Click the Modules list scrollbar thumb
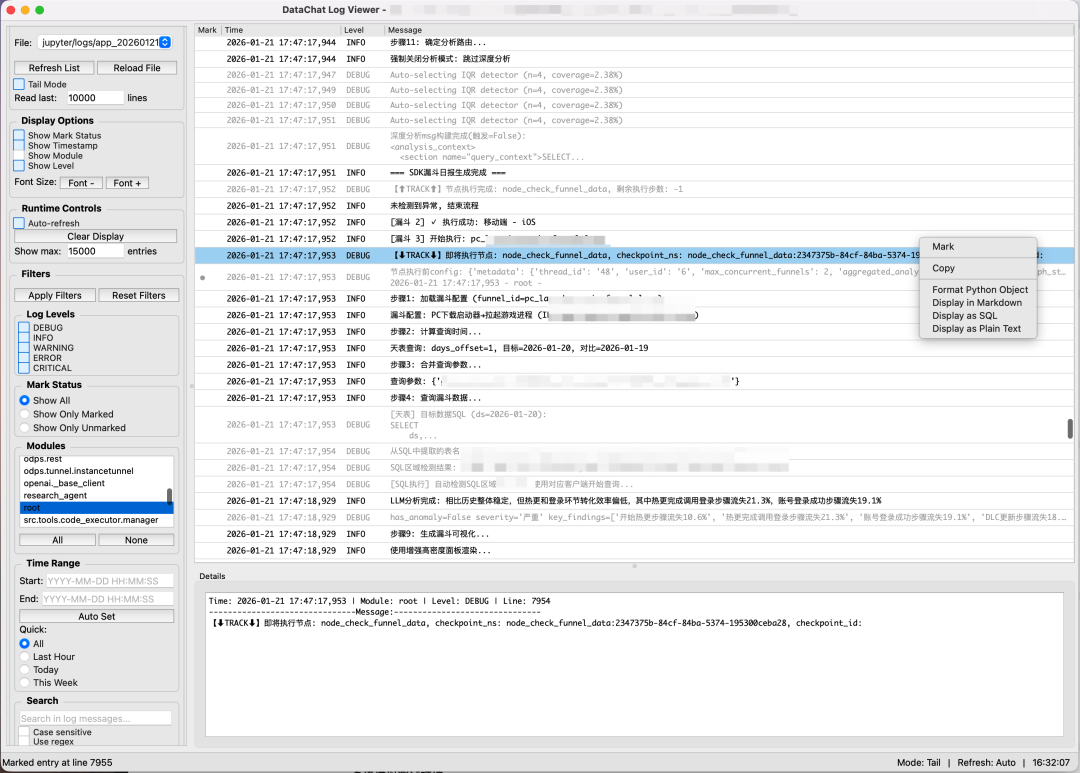This screenshot has height=773, width=1080. pyautogui.click(x=169, y=496)
